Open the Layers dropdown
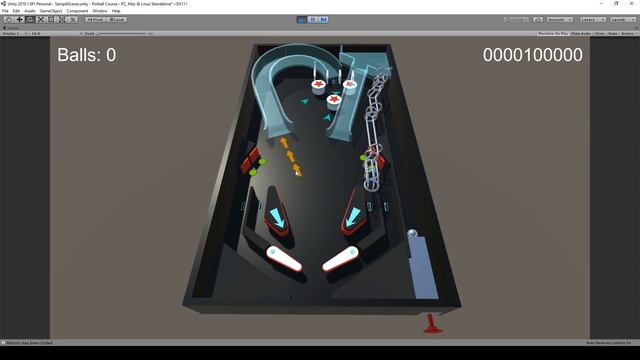Screen dimensions: 640x360 593,20
